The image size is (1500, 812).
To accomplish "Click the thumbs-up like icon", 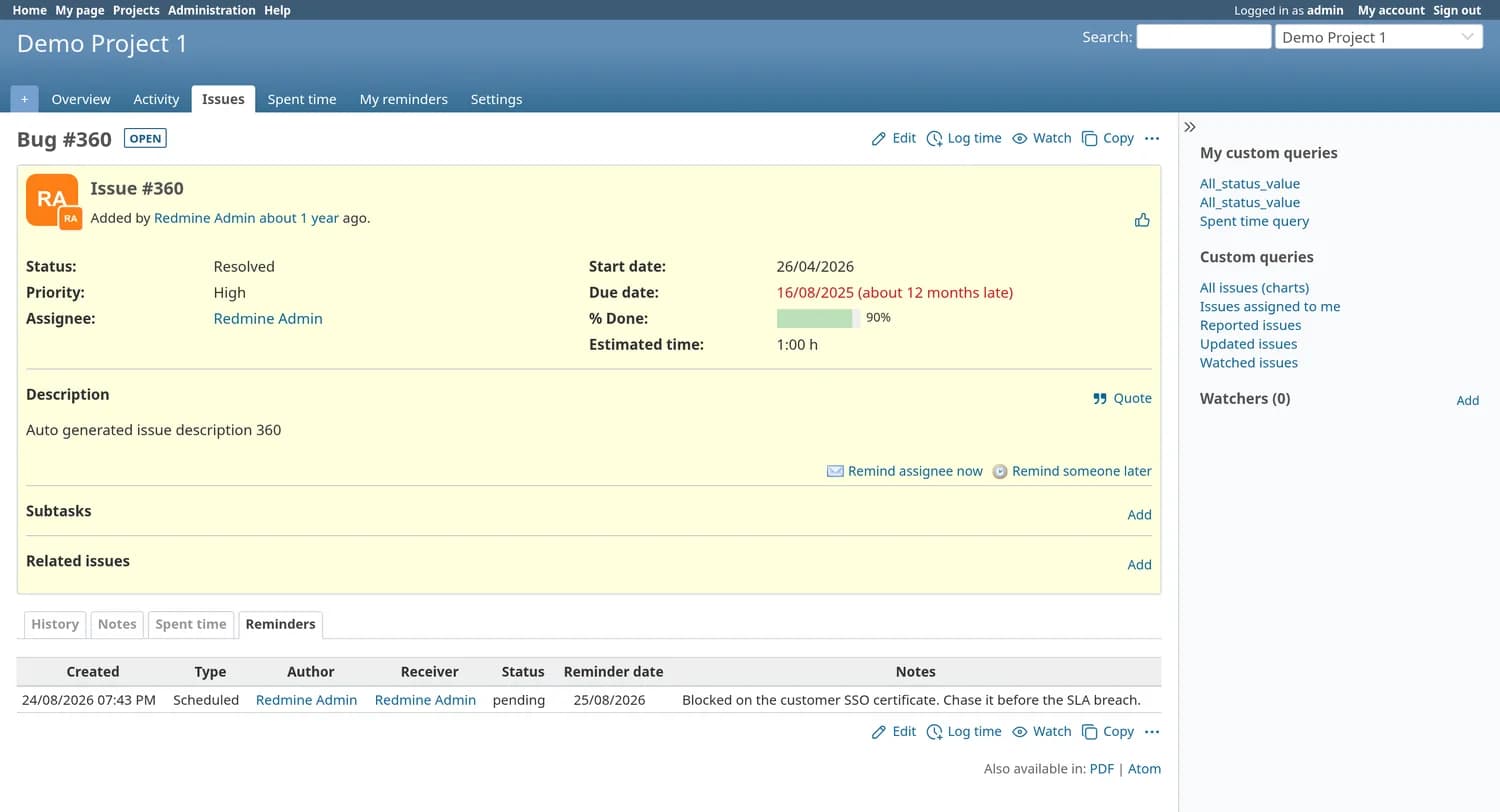I will [x=1142, y=220].
